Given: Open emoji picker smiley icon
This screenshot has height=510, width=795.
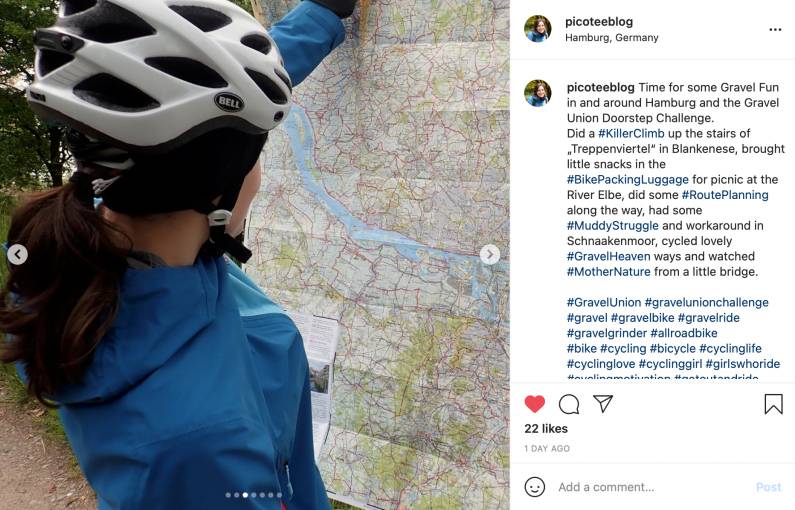Looking at the screenshot, I should pyautogui.click(x=534, y=487).
